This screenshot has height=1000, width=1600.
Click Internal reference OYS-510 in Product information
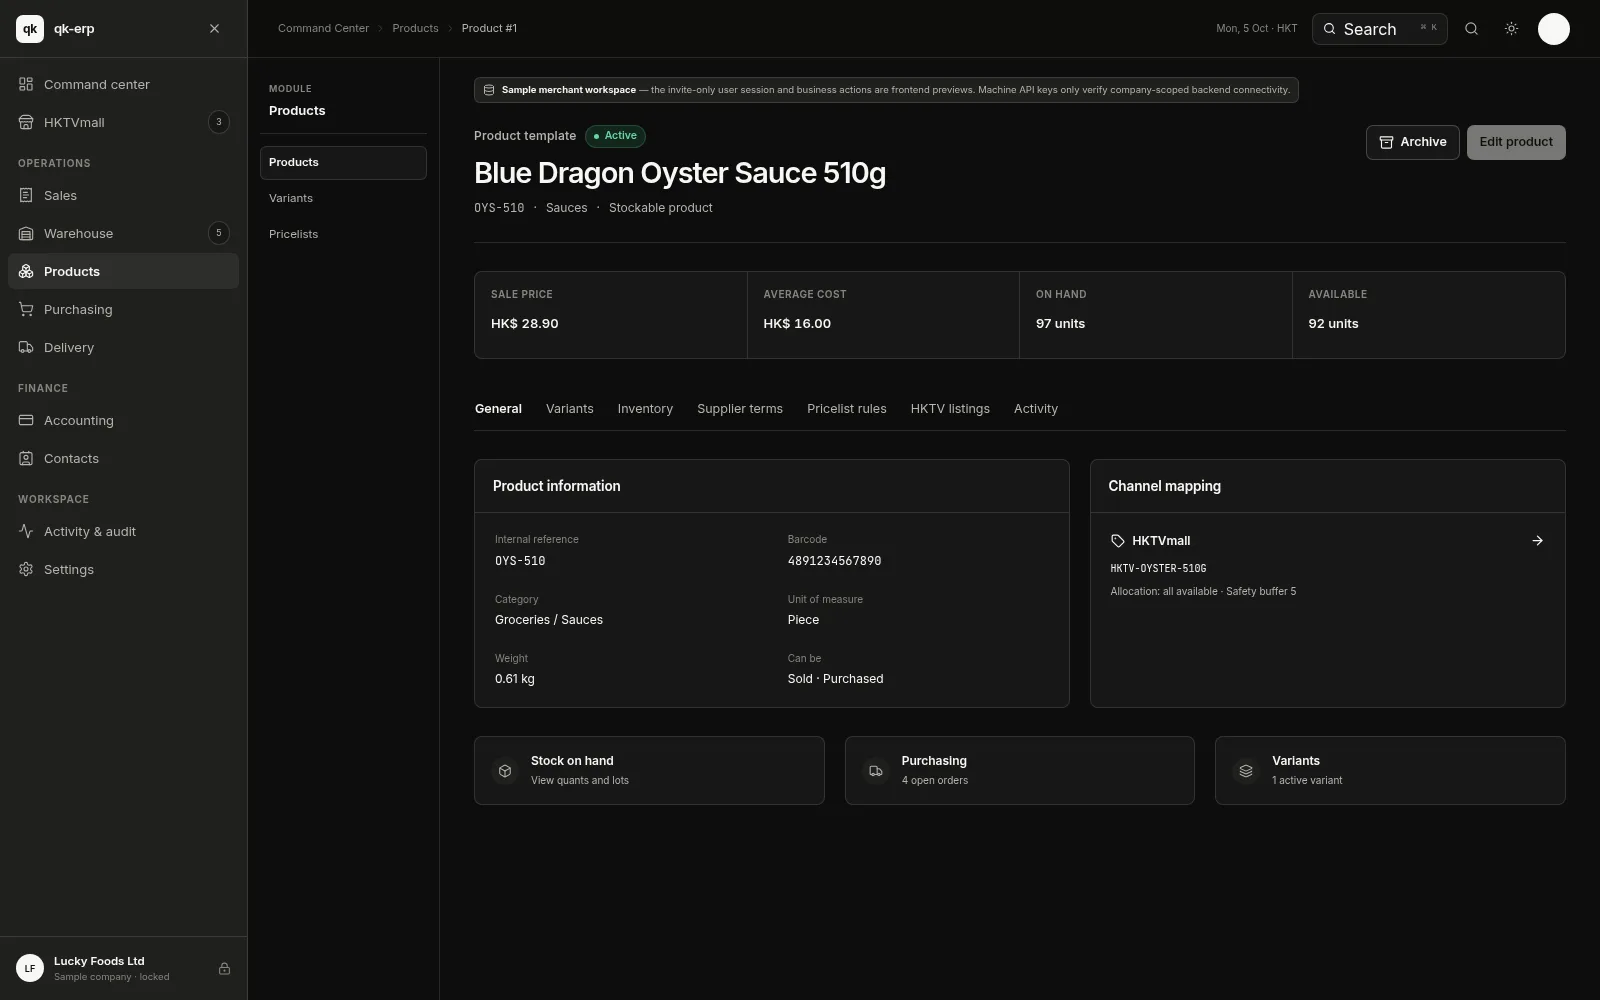click(x=520, y=561)
